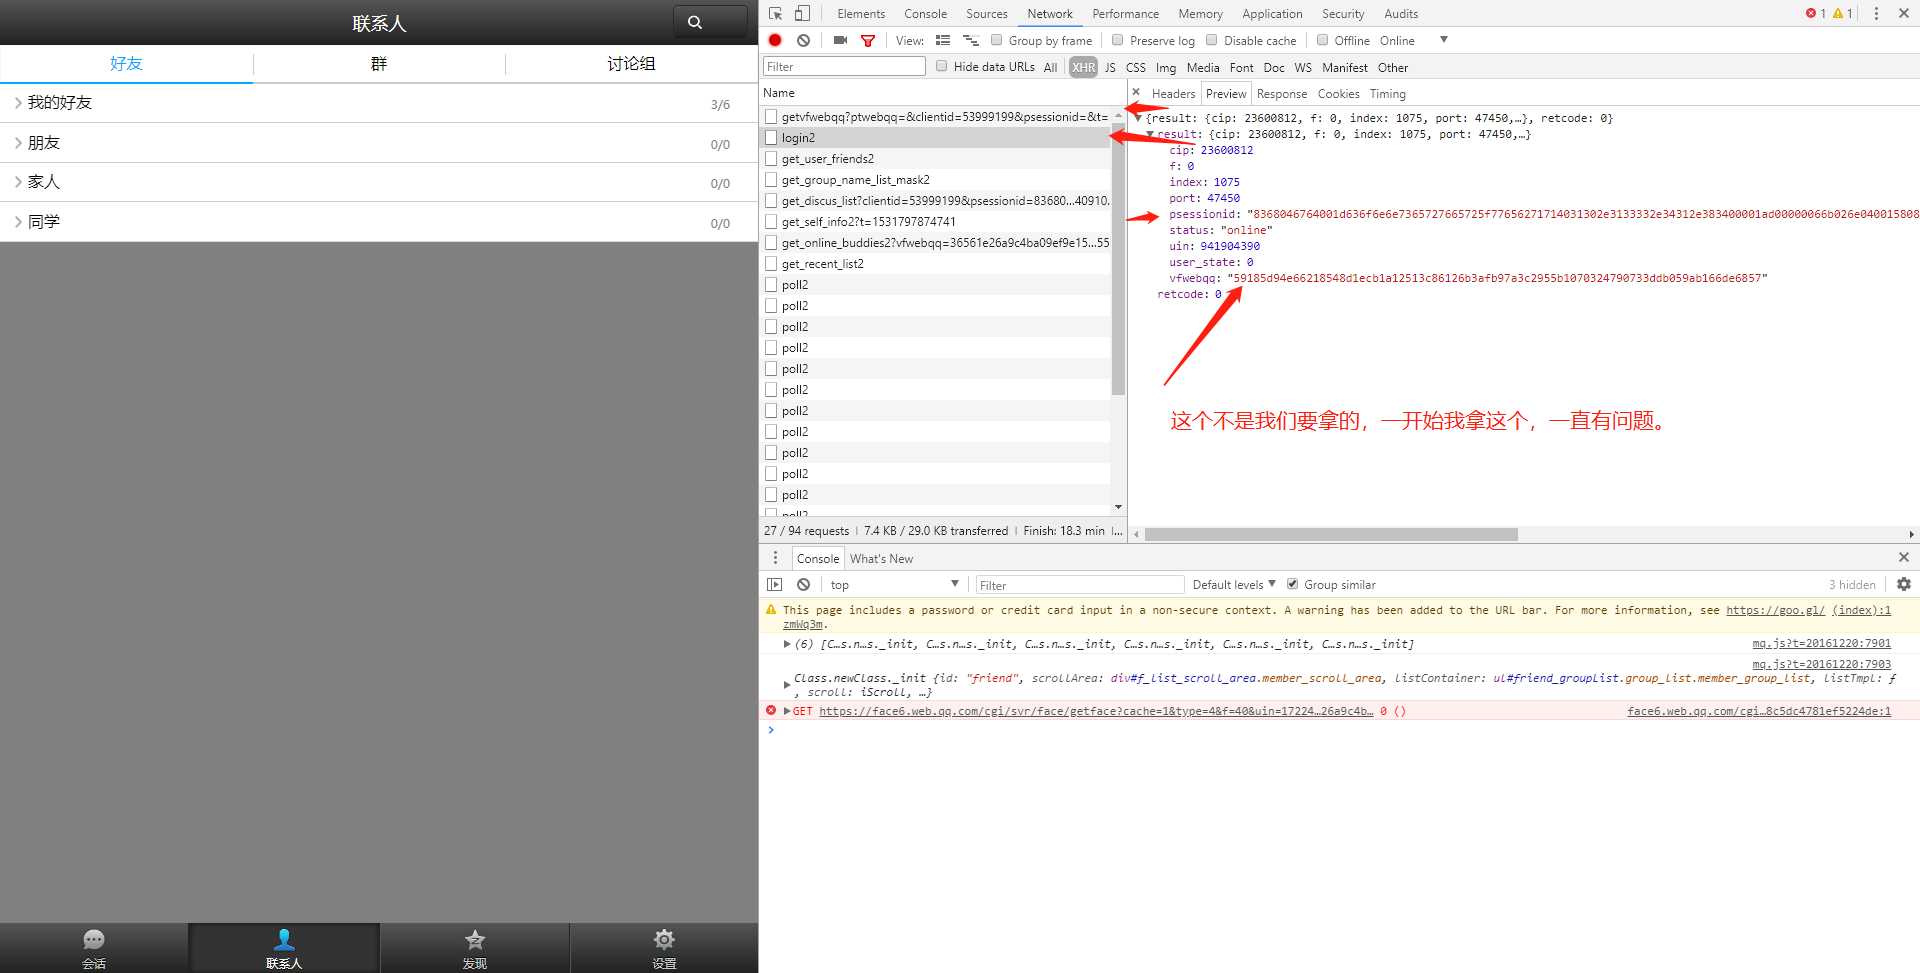
Task: Open console settings gear icon
Action: pyautogui.click(x=1904, y=584)
